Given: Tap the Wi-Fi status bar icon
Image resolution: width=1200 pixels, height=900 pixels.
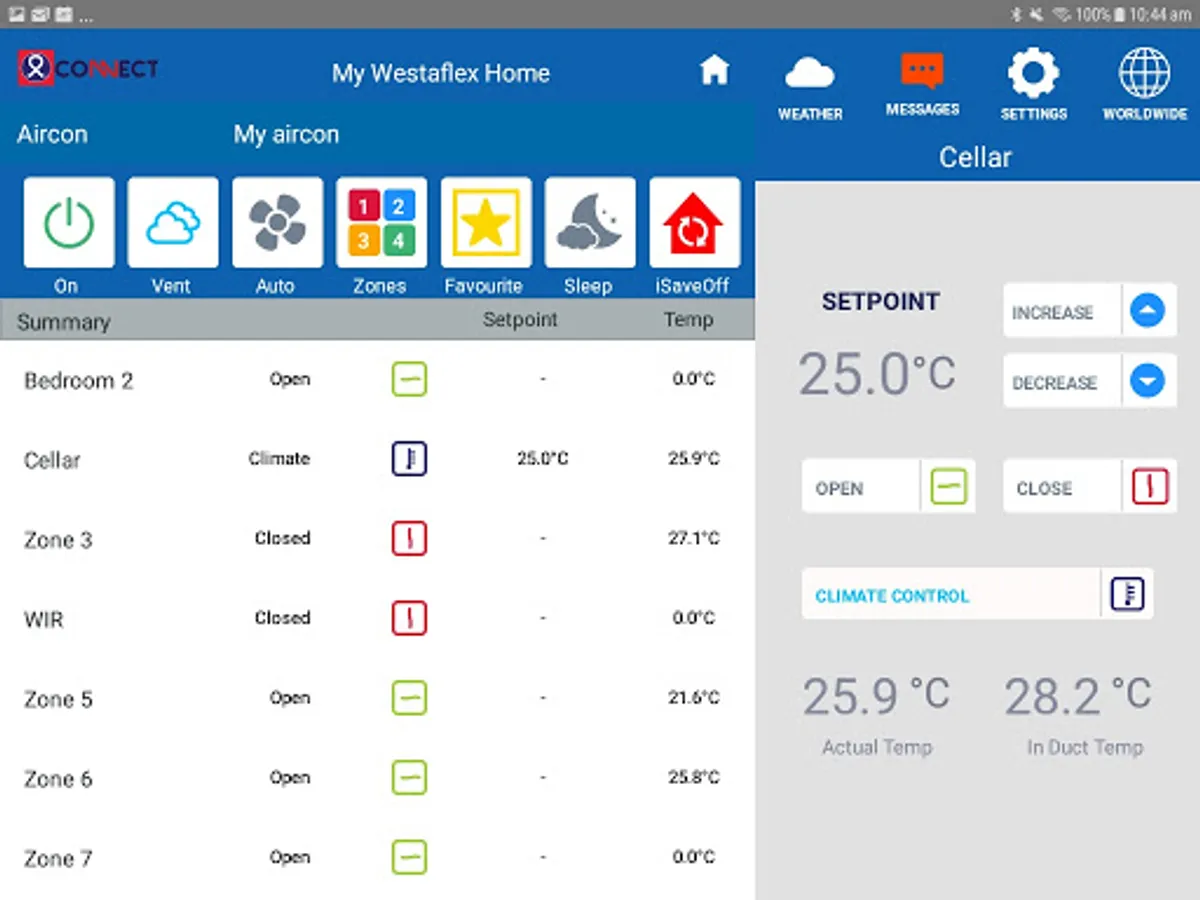Looking at the screenshot, I should pyautogui.click(x=1062, y=15).
